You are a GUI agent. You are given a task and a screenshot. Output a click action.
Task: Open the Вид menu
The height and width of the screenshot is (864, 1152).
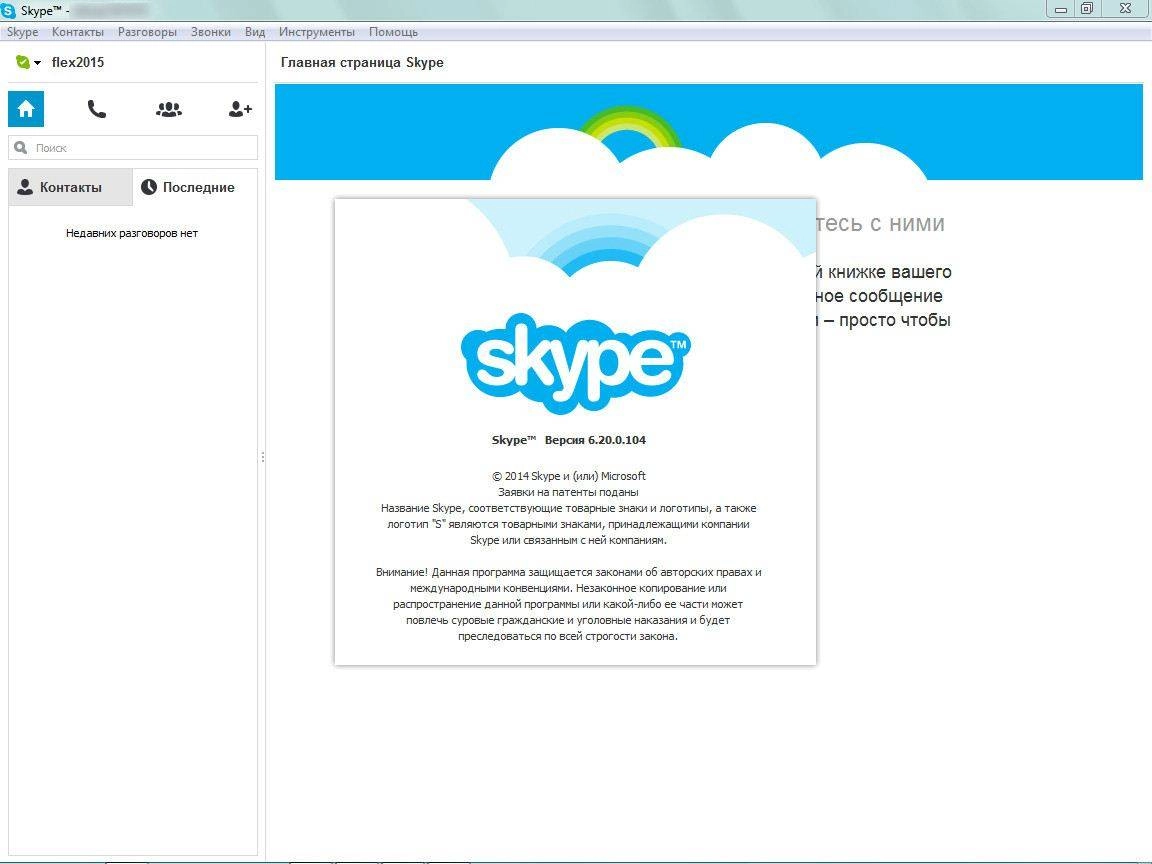coord(255,32)
